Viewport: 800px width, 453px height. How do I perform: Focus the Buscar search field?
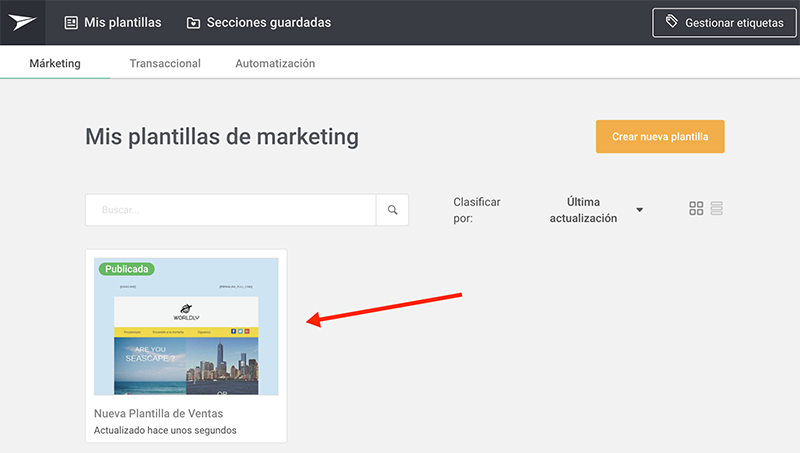pos(230,210)
